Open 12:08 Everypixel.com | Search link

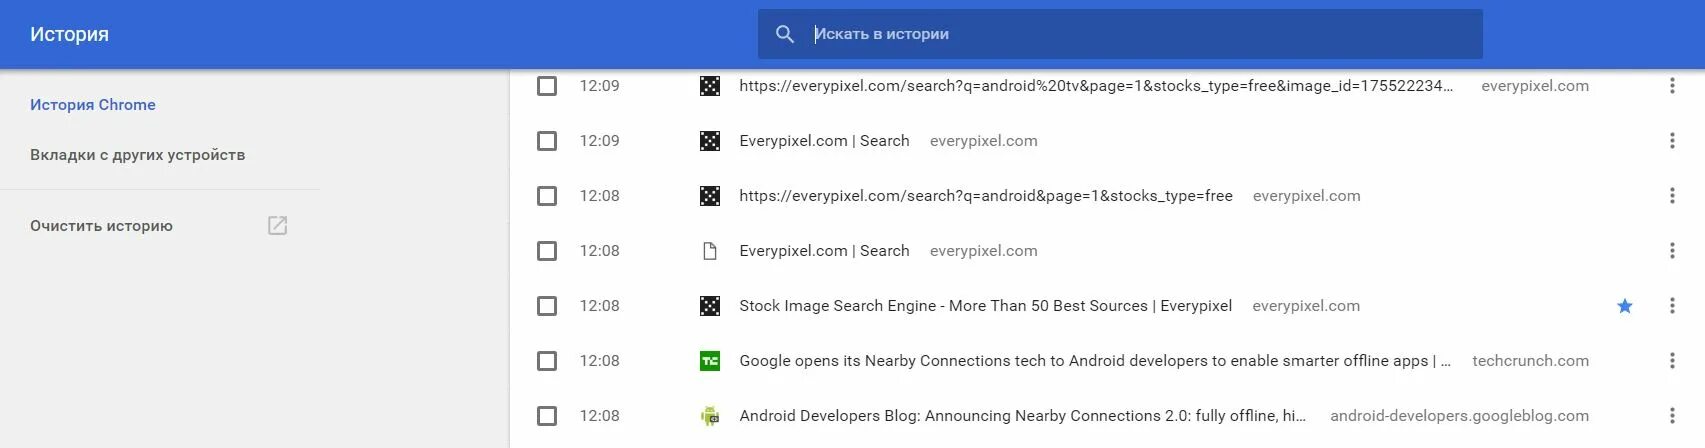click(824, 251)
